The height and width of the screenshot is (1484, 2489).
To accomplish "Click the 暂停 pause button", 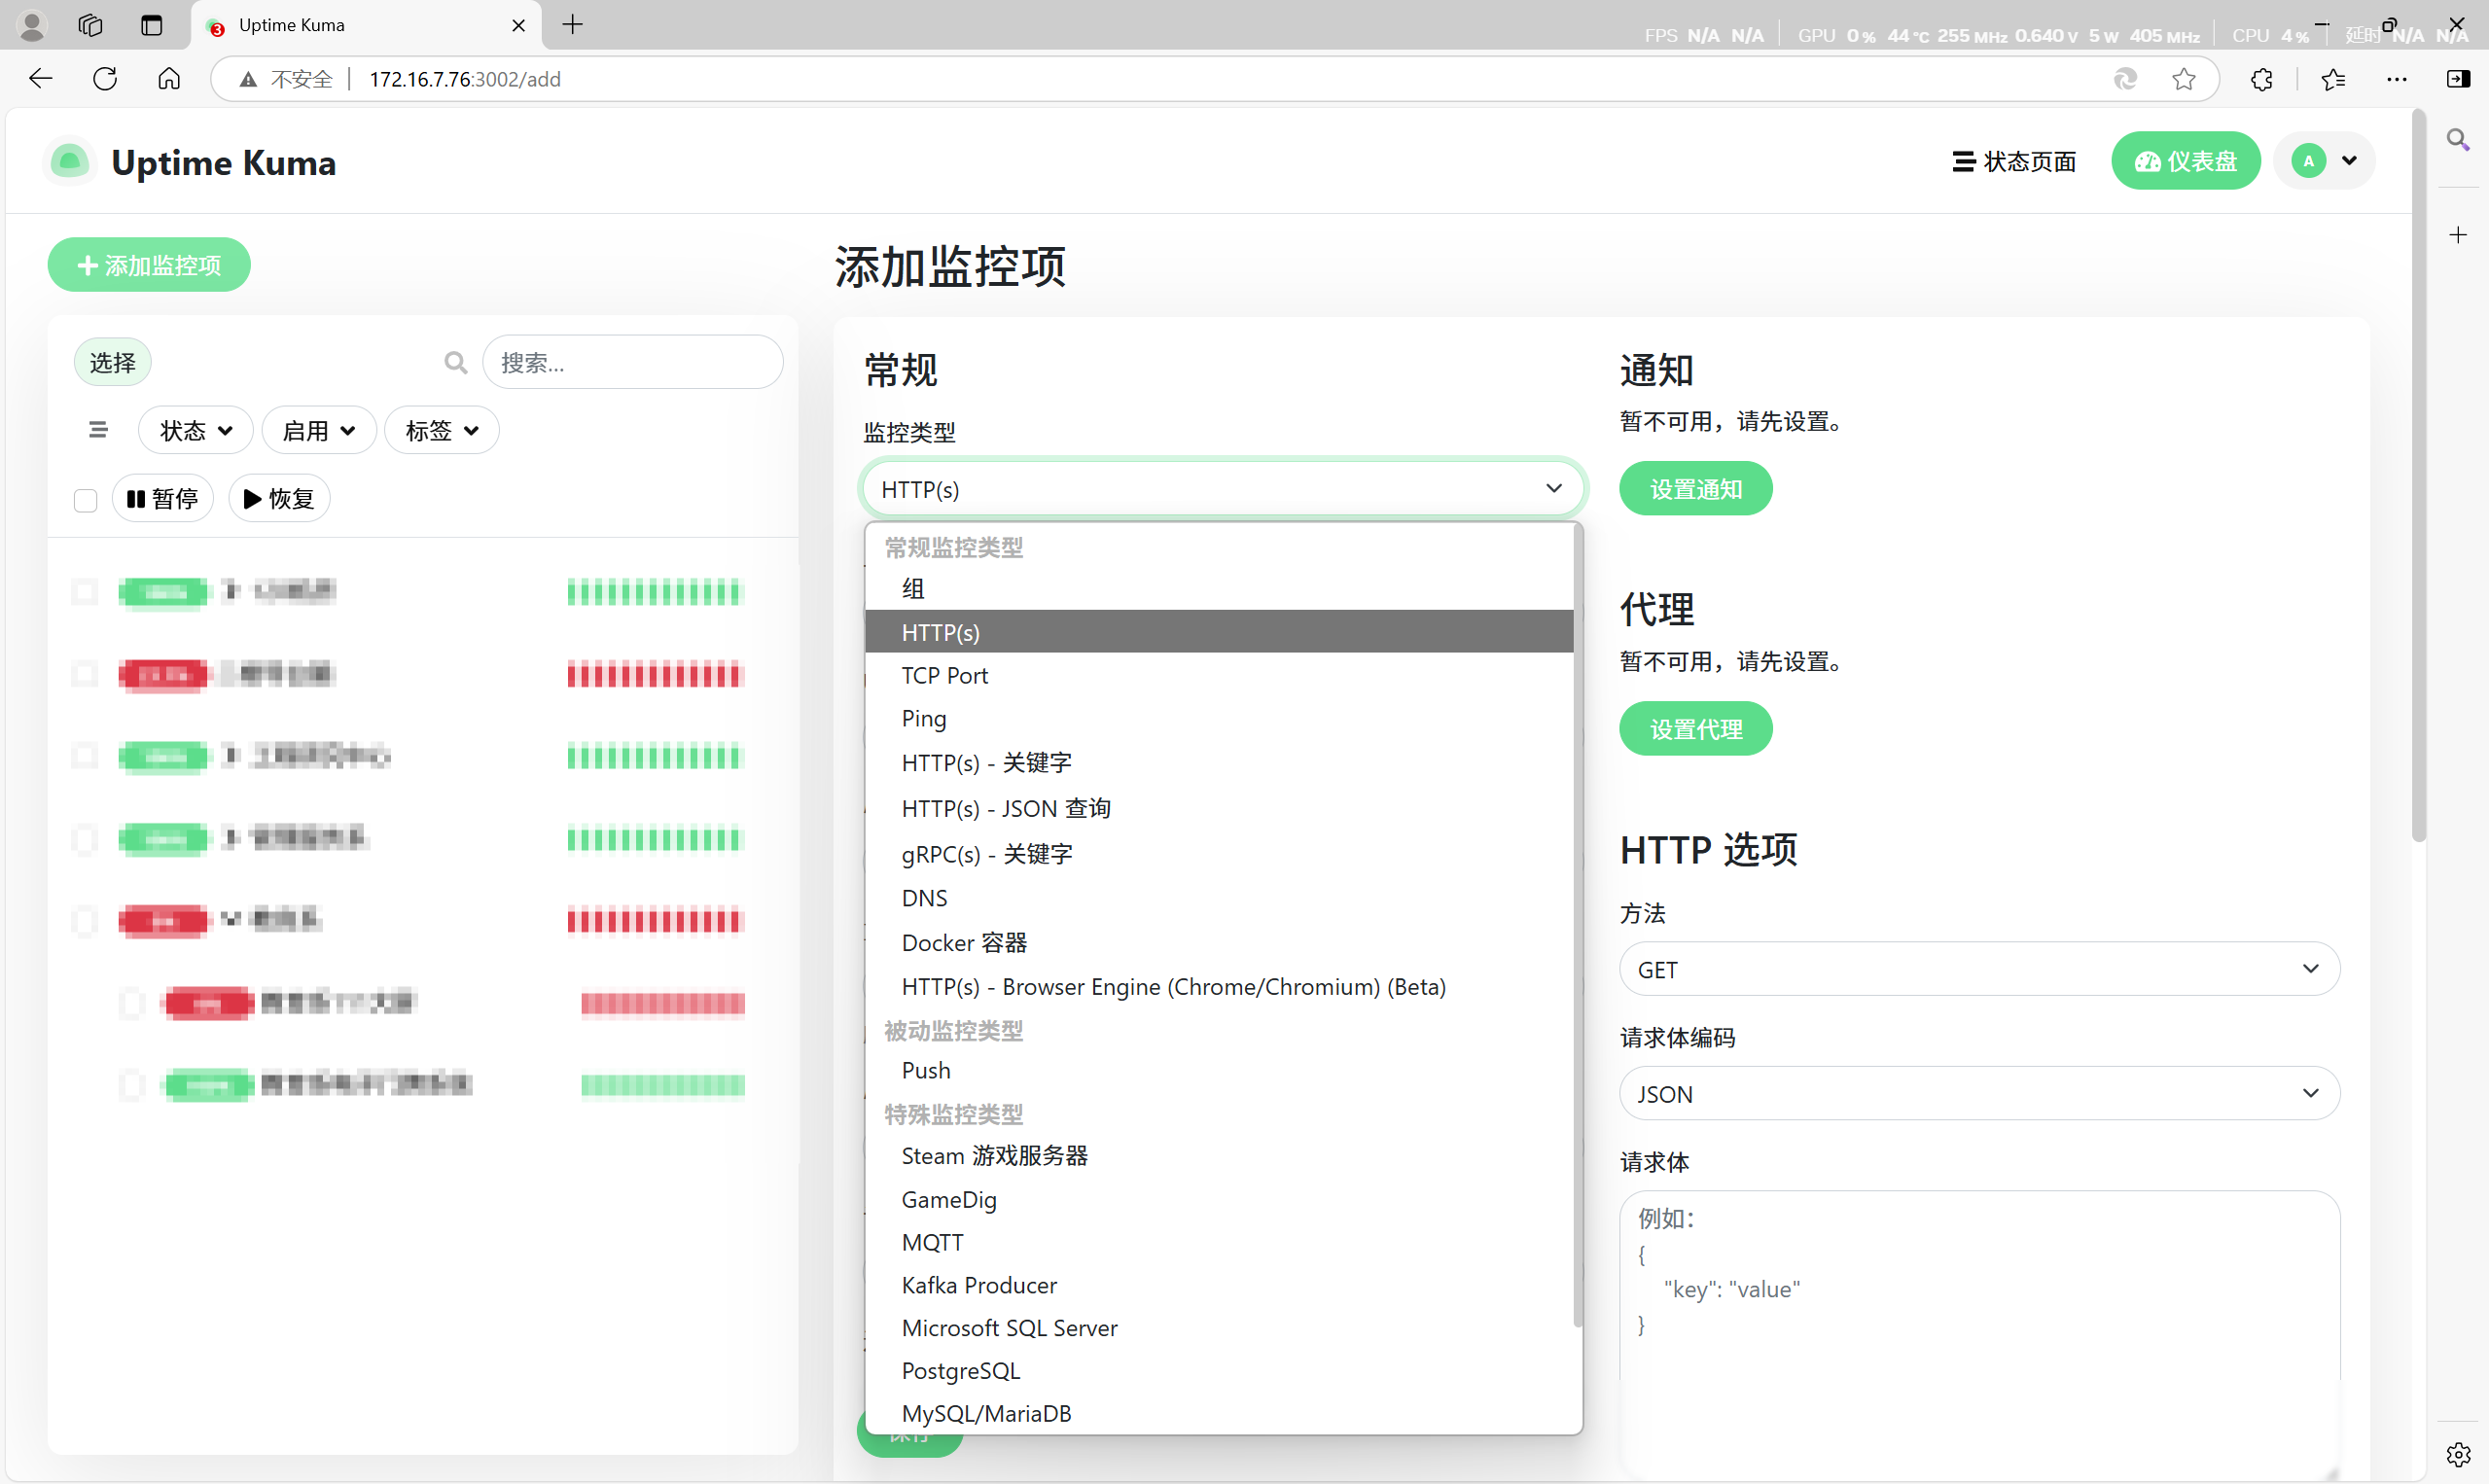I will point(163,499).
